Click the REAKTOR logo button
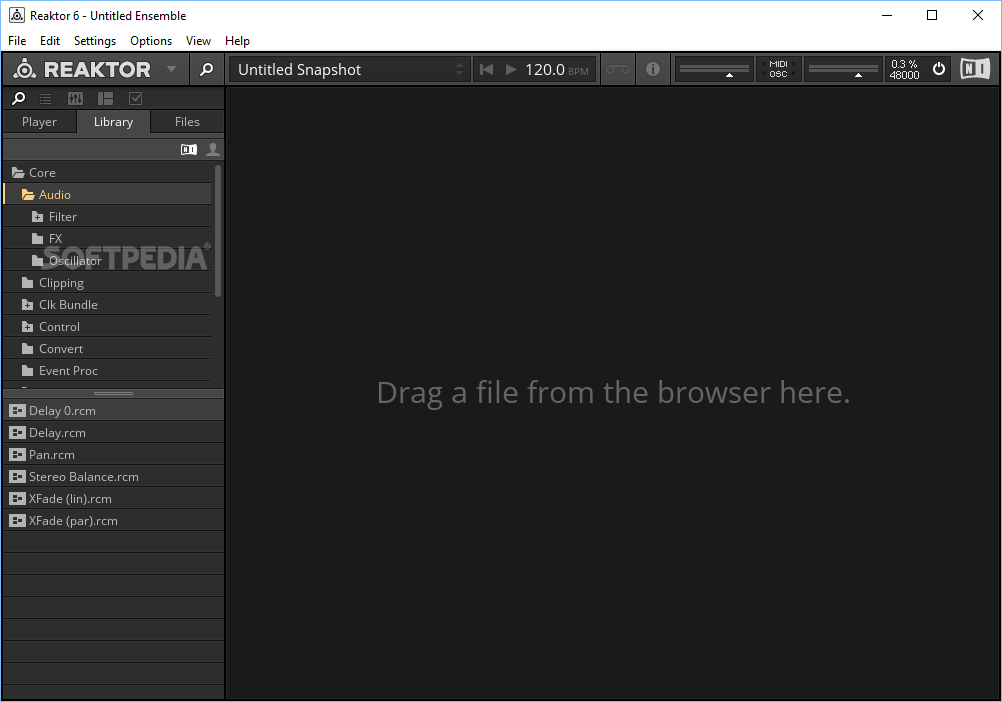 click(82, 69)
